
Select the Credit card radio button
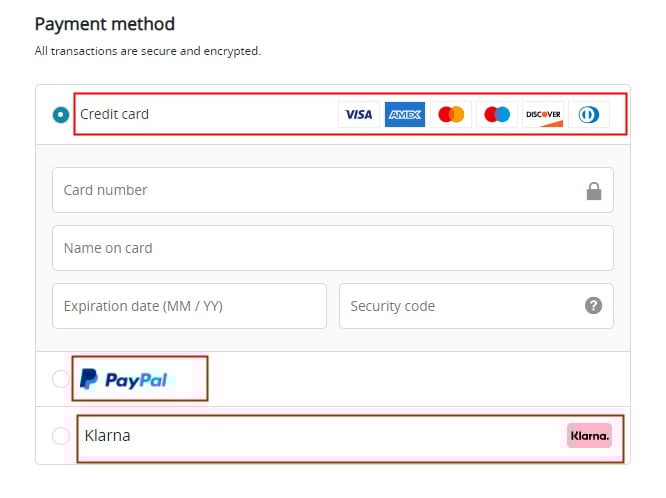click(61, 115)
